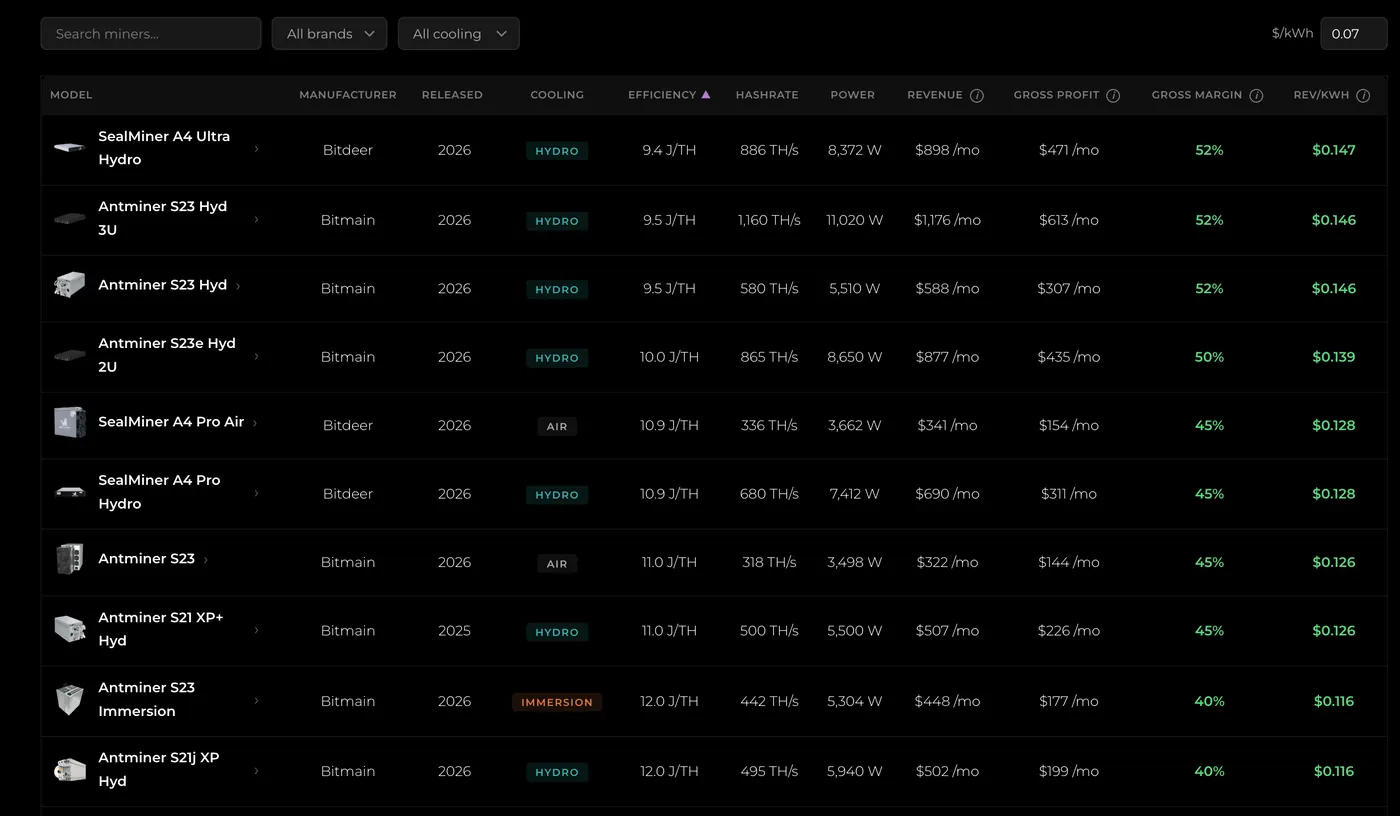Click the 1,160 TH/s hashrate value
This screenshot has width=1400, height=816.
pyautogui.click(x=769, y=220)
